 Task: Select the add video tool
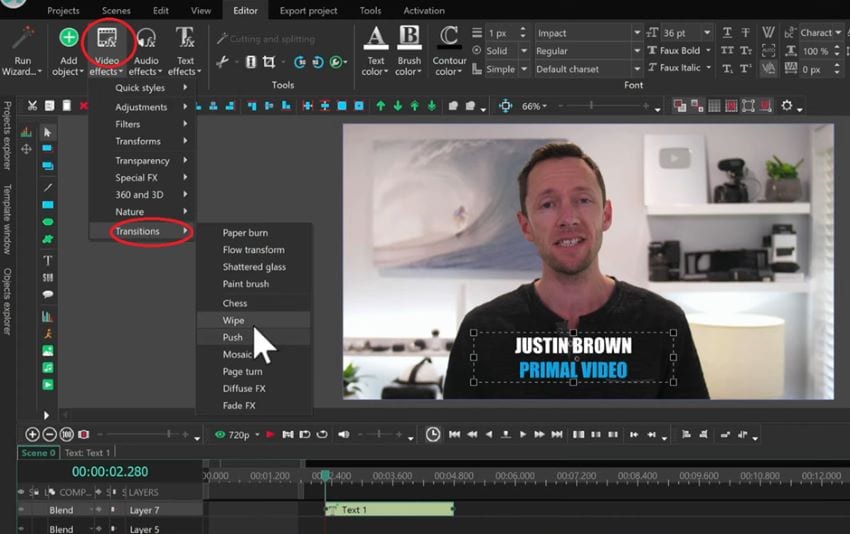coord(48,385)
